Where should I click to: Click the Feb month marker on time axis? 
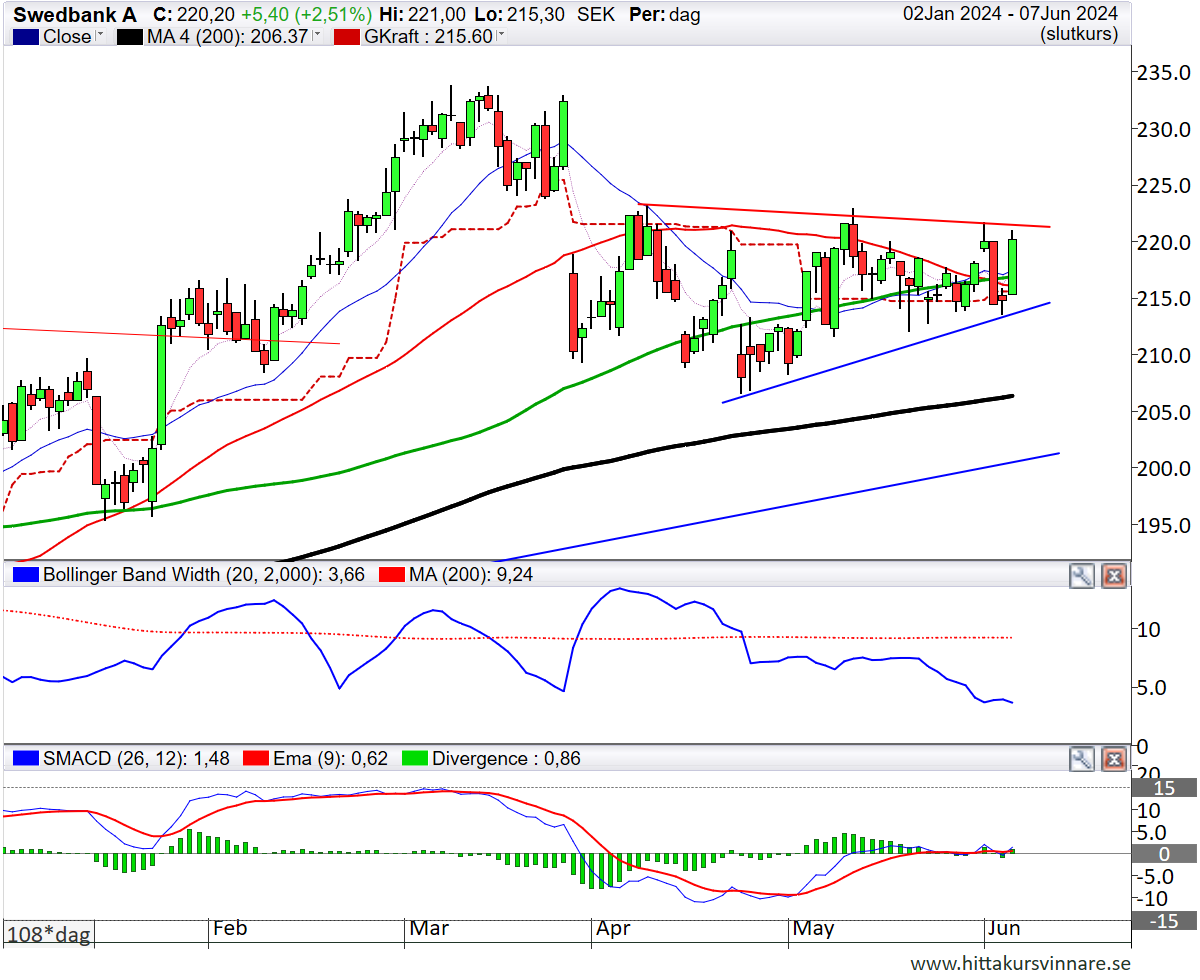click(230, 929)
